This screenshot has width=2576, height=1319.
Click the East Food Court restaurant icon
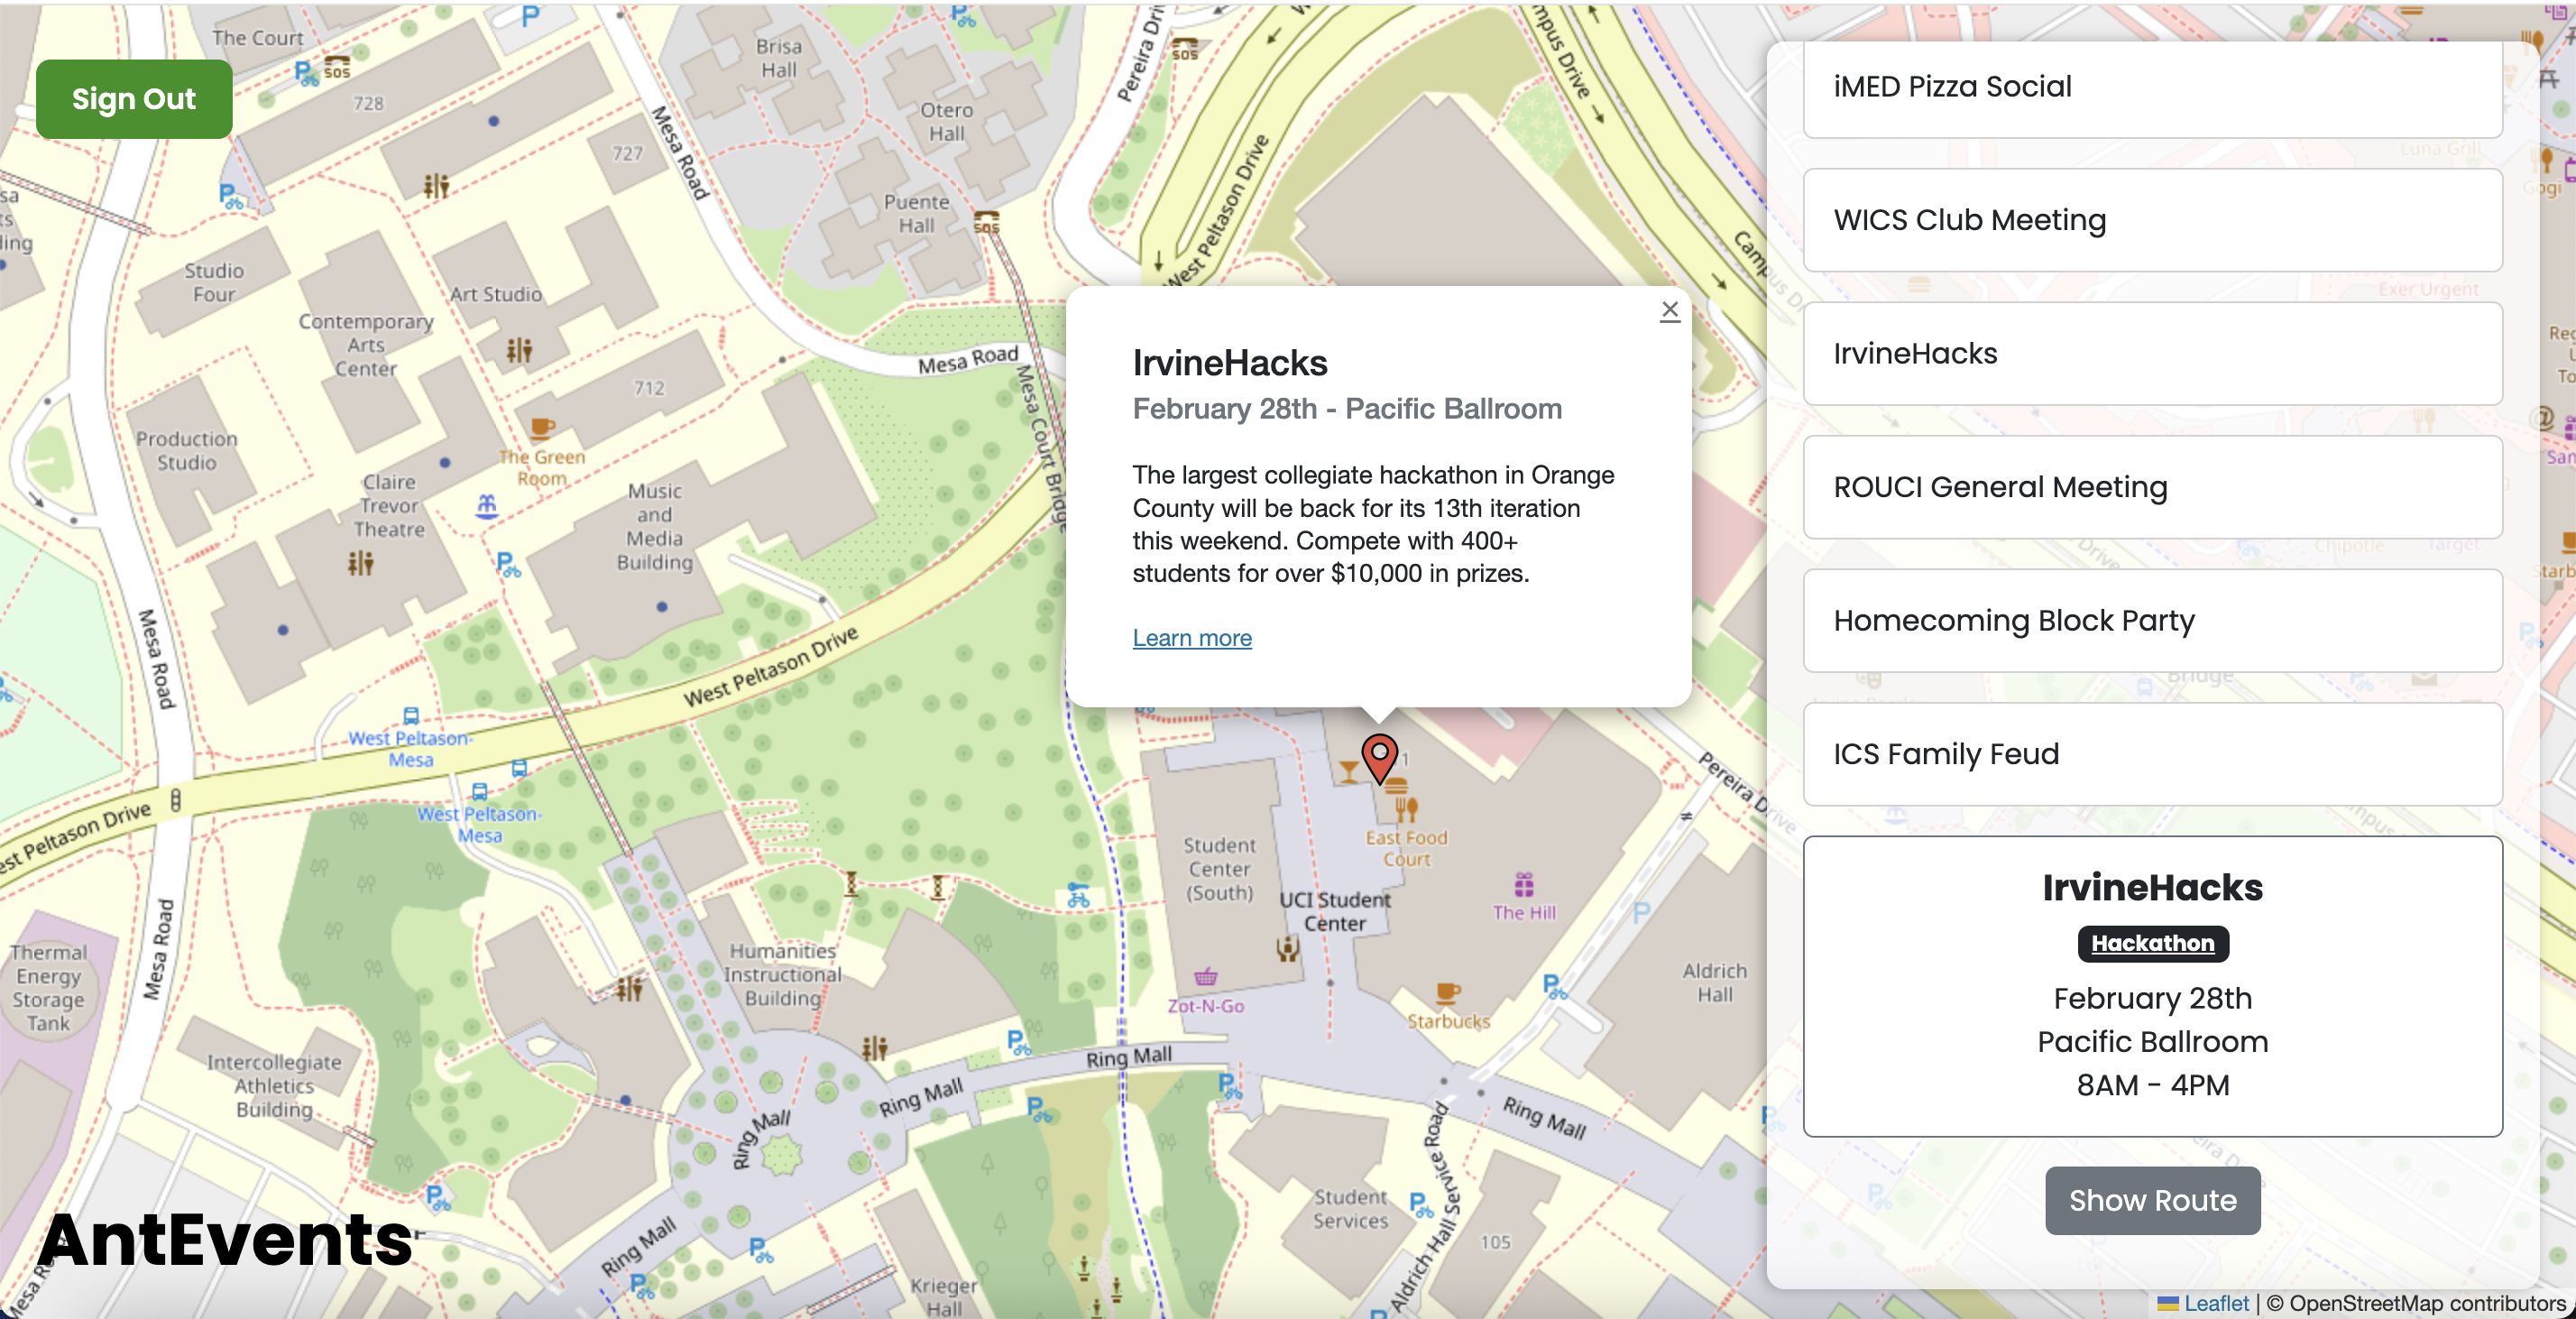1406,808
